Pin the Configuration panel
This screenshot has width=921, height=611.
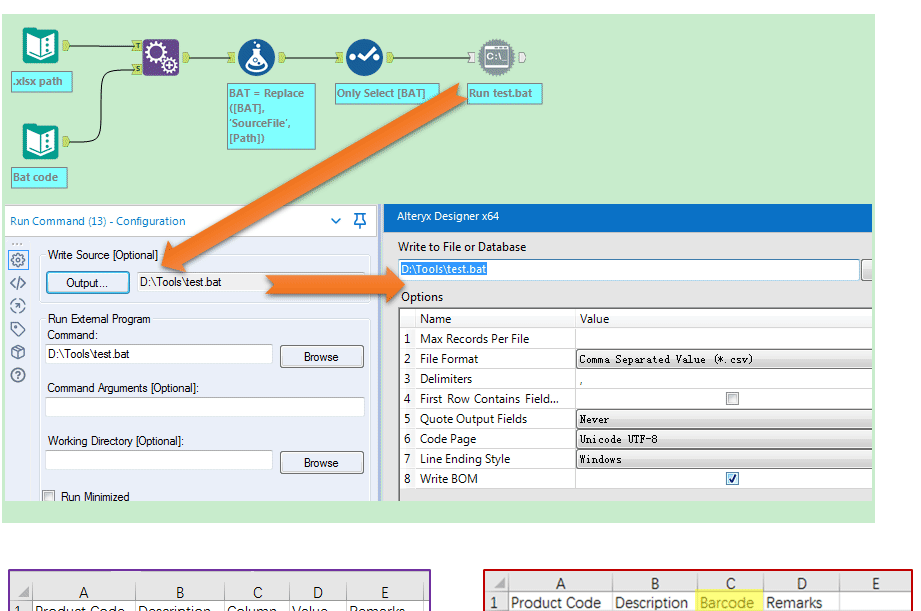coord(360,221)
